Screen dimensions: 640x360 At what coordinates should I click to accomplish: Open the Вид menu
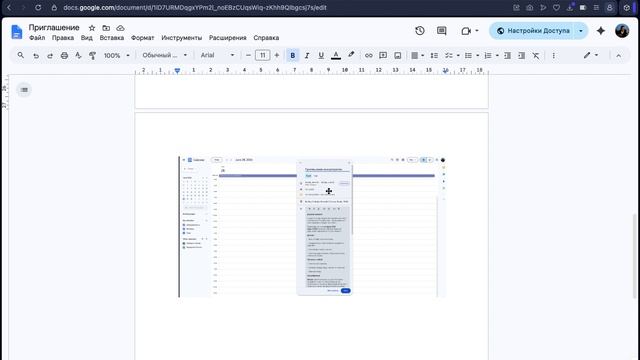[x=87, y=38]
